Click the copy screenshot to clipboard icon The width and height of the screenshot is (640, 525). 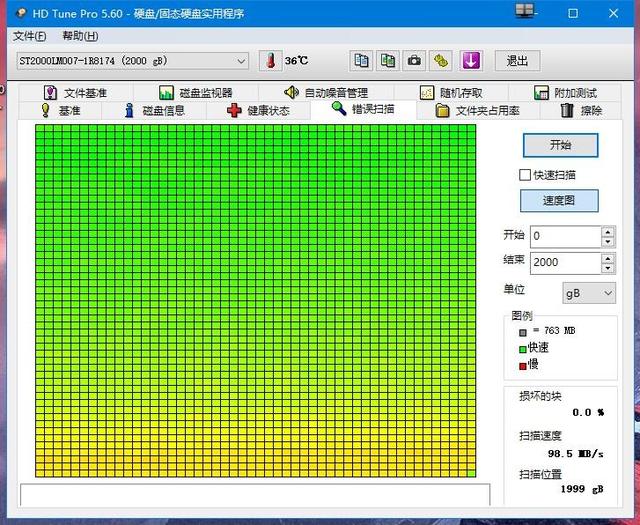click(388, 61)
